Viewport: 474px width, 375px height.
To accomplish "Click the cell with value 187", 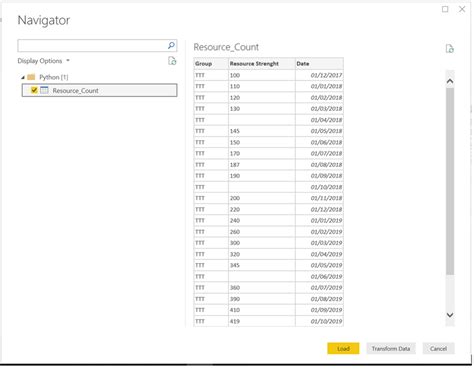I will [x=262, y=165].
